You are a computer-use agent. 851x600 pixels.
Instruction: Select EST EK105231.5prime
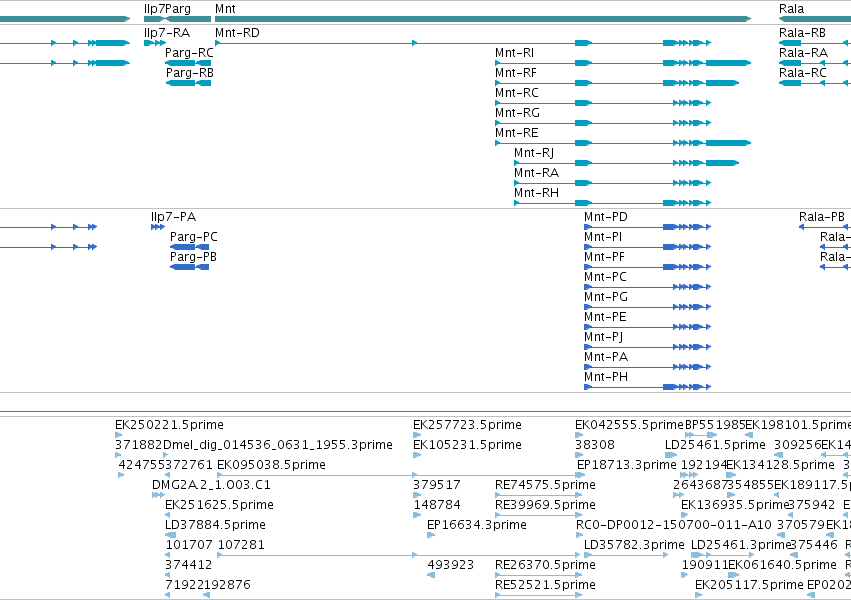click(467, 445)
